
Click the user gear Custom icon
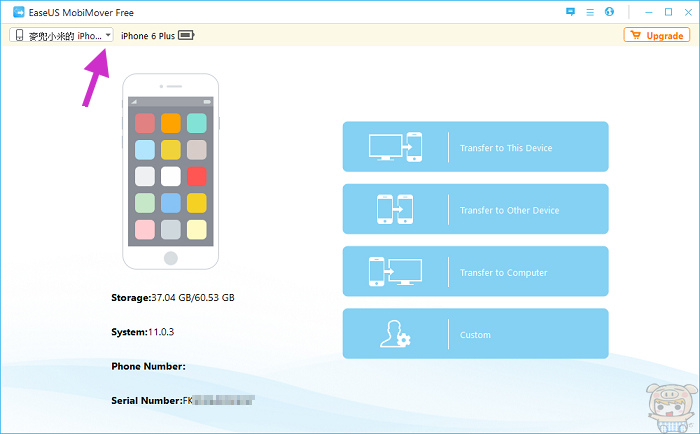click(395, 334)
